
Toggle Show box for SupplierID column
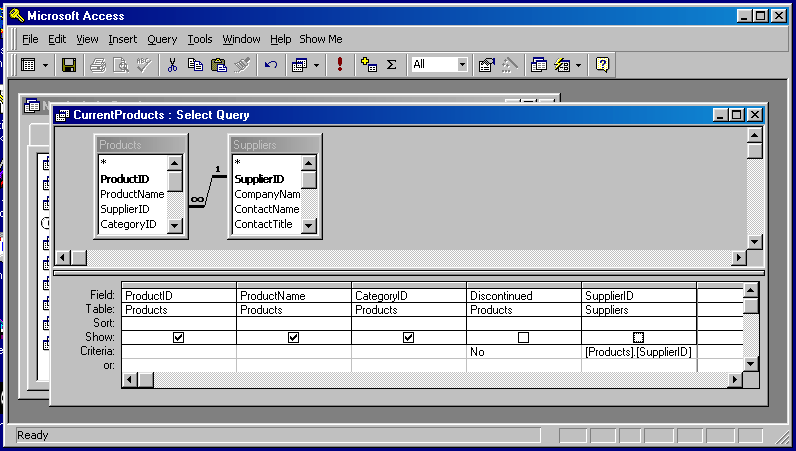(639, 337)
